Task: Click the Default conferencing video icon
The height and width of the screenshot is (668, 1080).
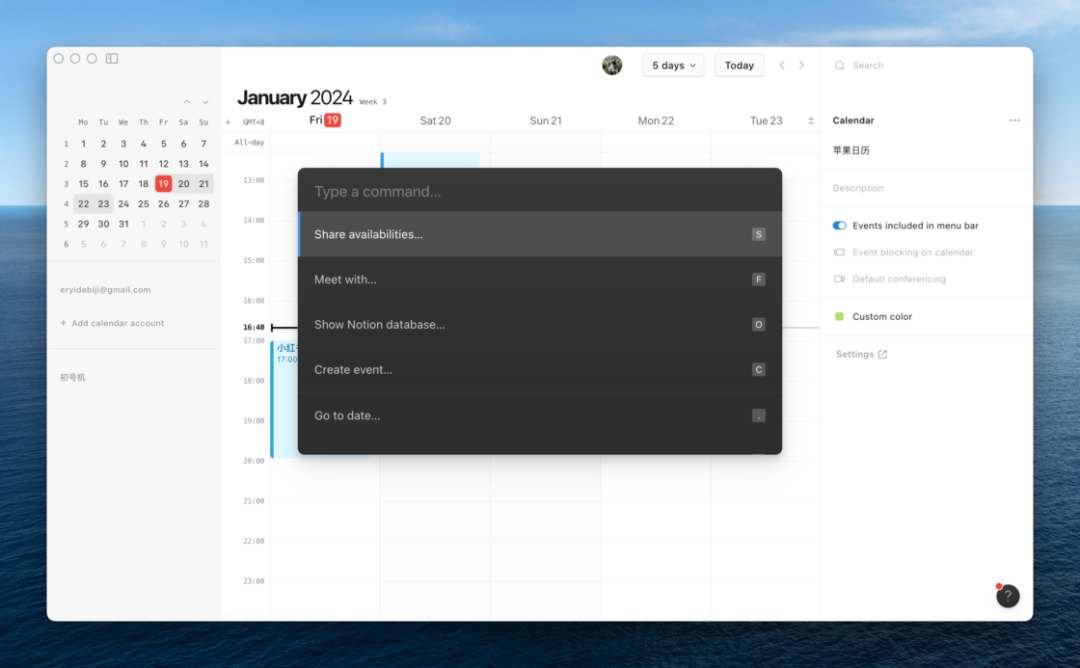Action: (839, 279)
